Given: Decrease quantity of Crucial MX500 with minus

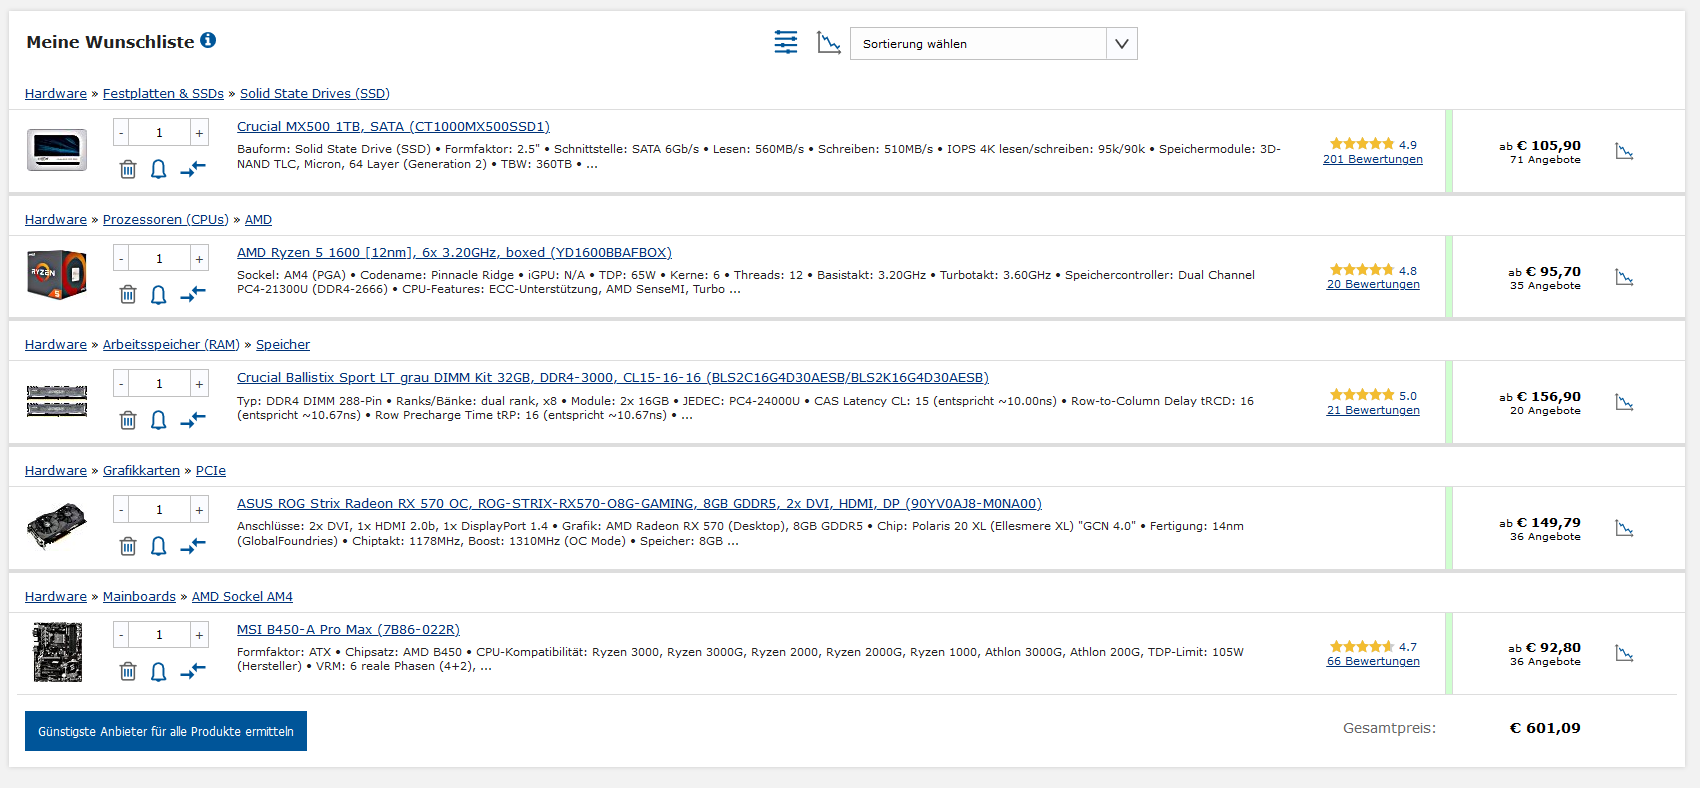Looking at the screenshot, I should [121, 133].
